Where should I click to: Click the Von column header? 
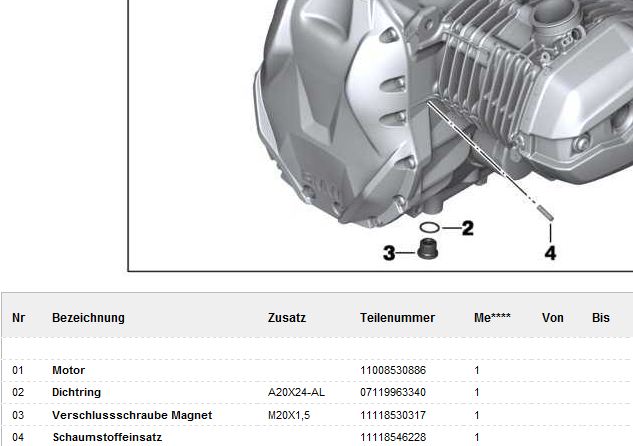[x=553, y=318]
